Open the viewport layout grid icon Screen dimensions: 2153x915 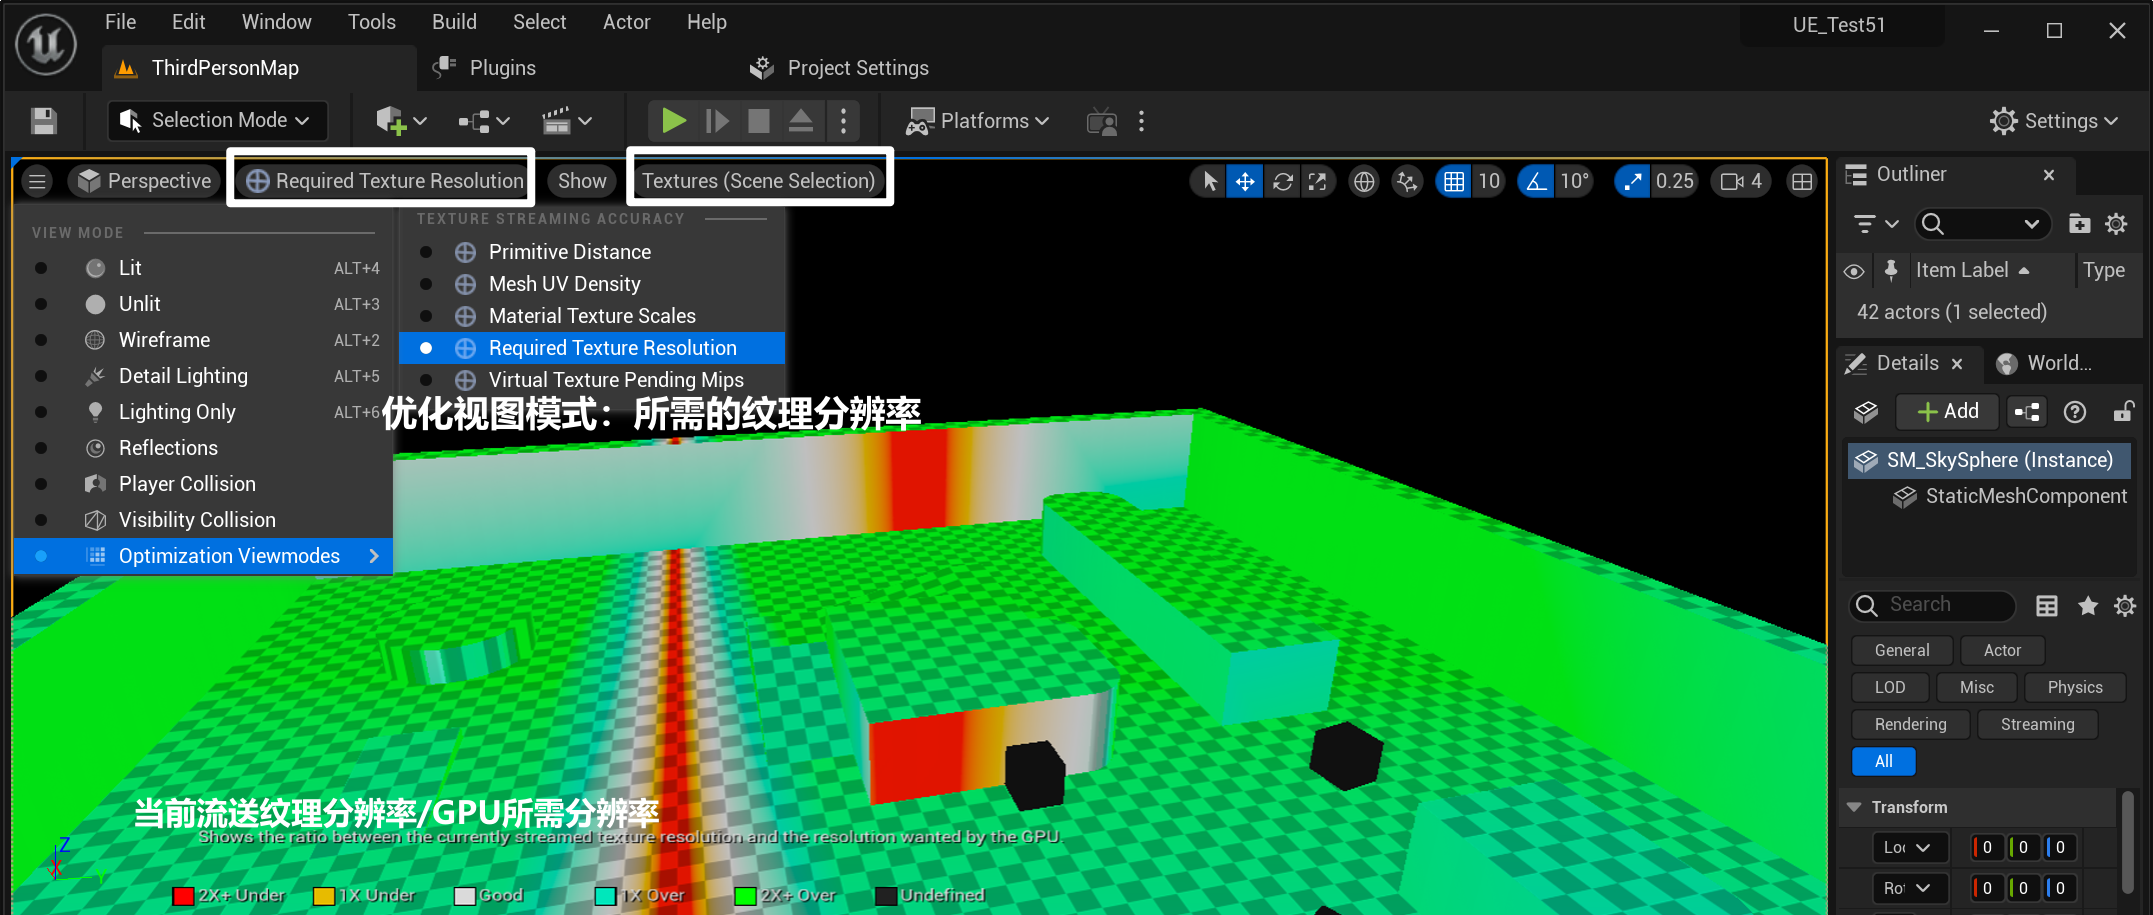coord(1802,181)
